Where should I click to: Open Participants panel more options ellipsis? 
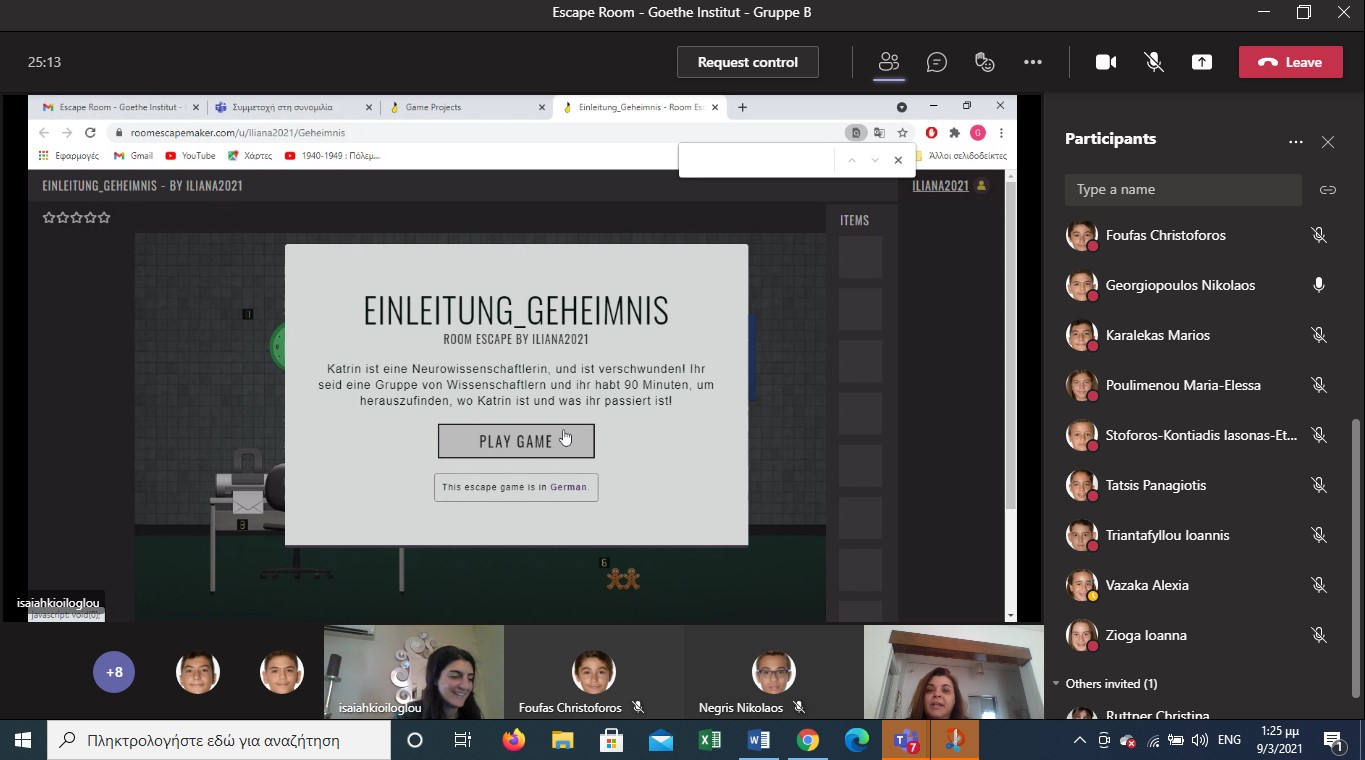[x=1295, y=142]
